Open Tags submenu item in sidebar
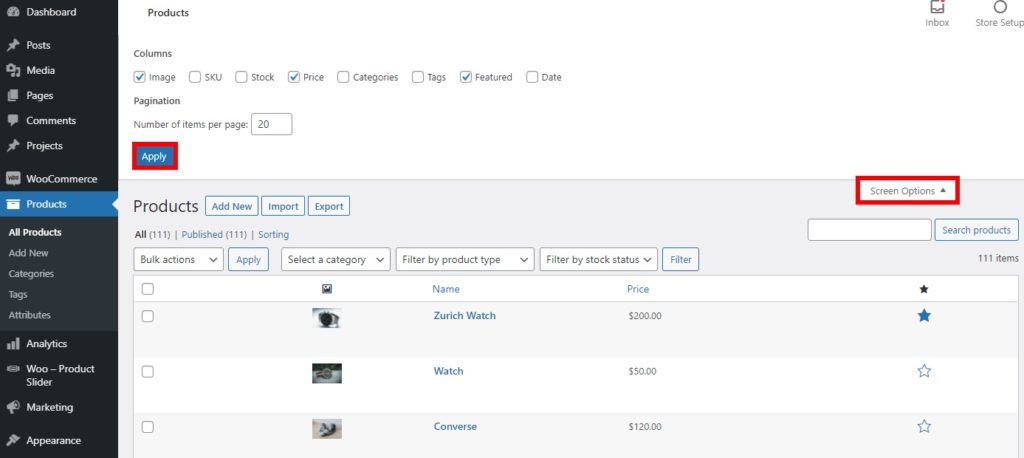 (x=18, y=295)
